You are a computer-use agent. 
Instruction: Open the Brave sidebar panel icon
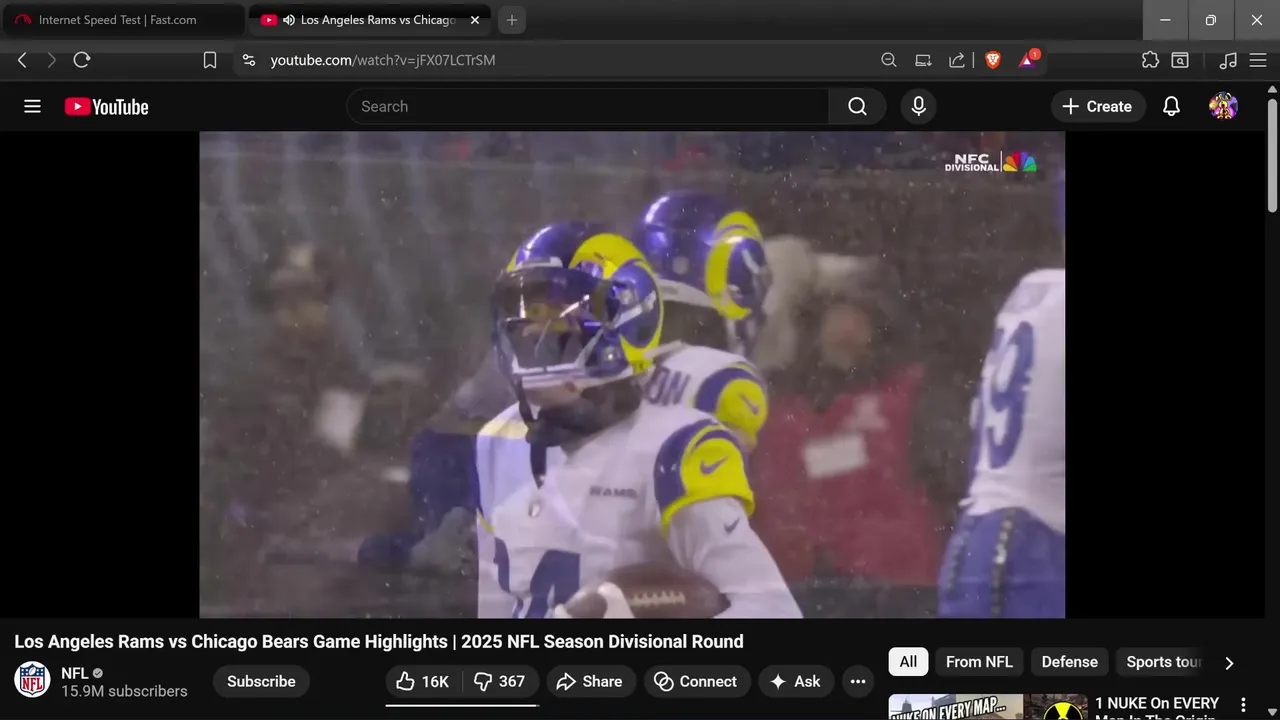coord(1180,60)
